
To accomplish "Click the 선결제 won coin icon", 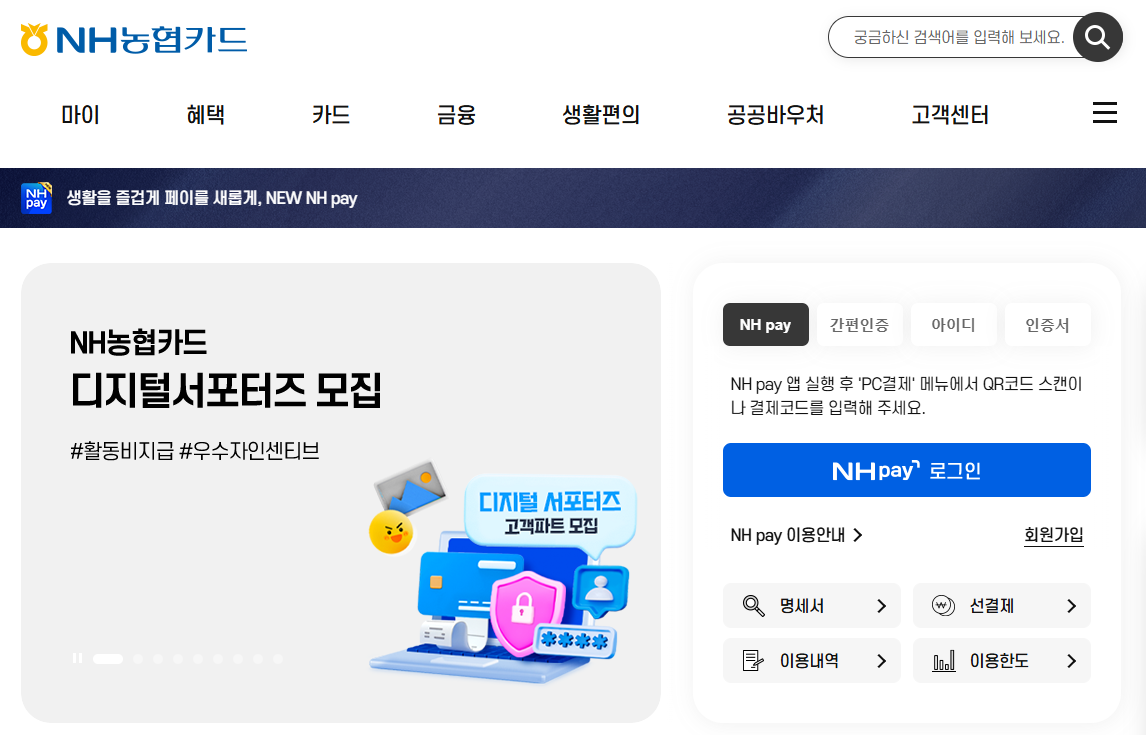I will click(x=944, y=606).
